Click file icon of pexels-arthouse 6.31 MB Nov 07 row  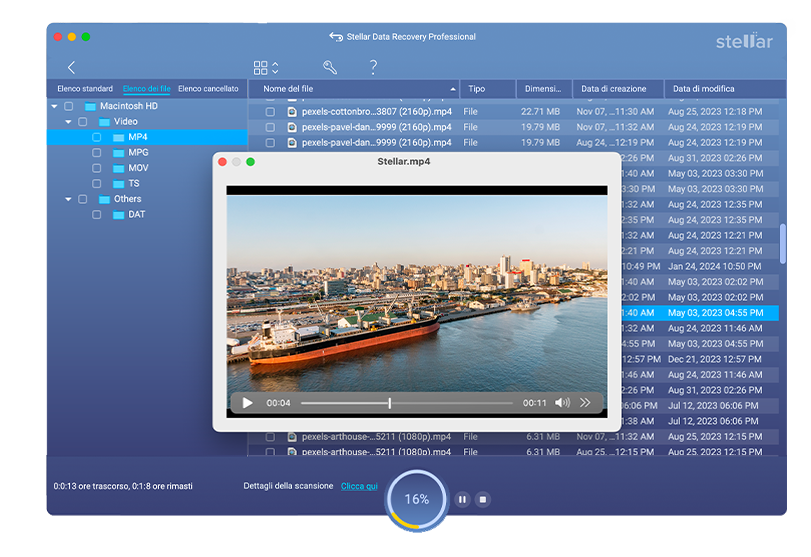(292, 437)
